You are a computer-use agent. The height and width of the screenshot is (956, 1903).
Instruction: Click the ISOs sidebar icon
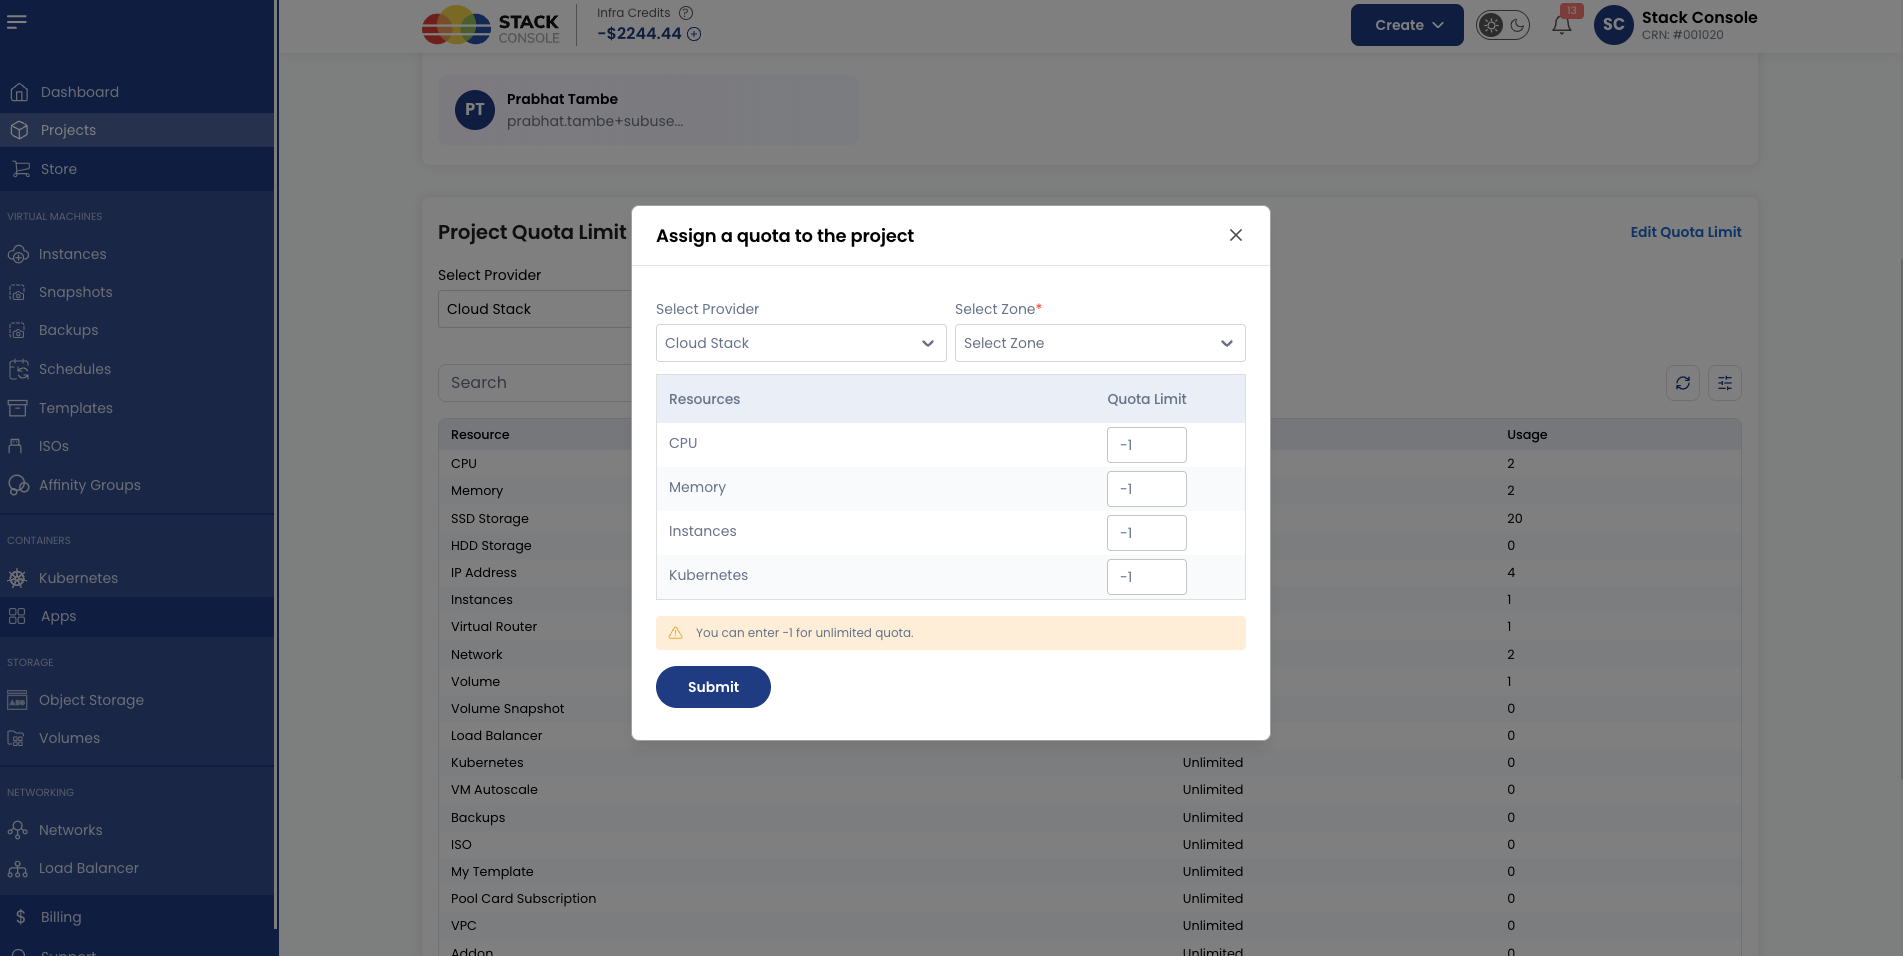coord(15,446)
